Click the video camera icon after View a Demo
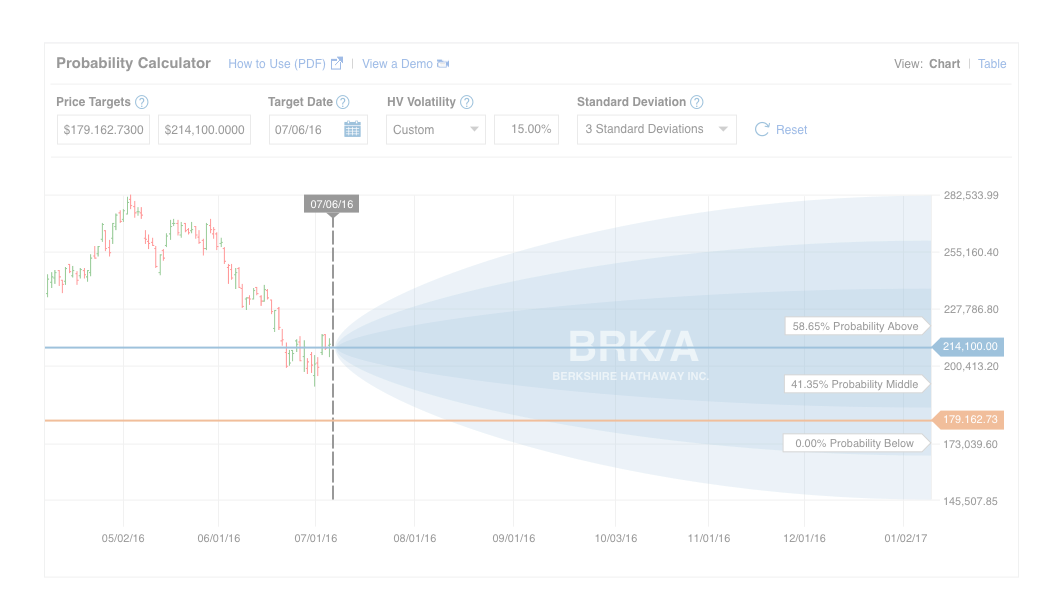The image size is (1040, 613). (x=443, y=64)
